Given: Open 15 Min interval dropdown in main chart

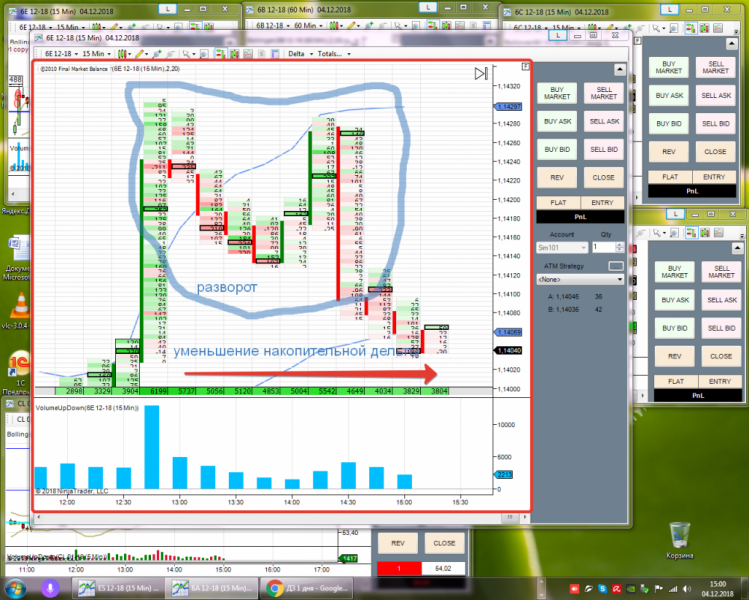Looking at the screenshot, I should pyautogui.click(x=97, y=54).
